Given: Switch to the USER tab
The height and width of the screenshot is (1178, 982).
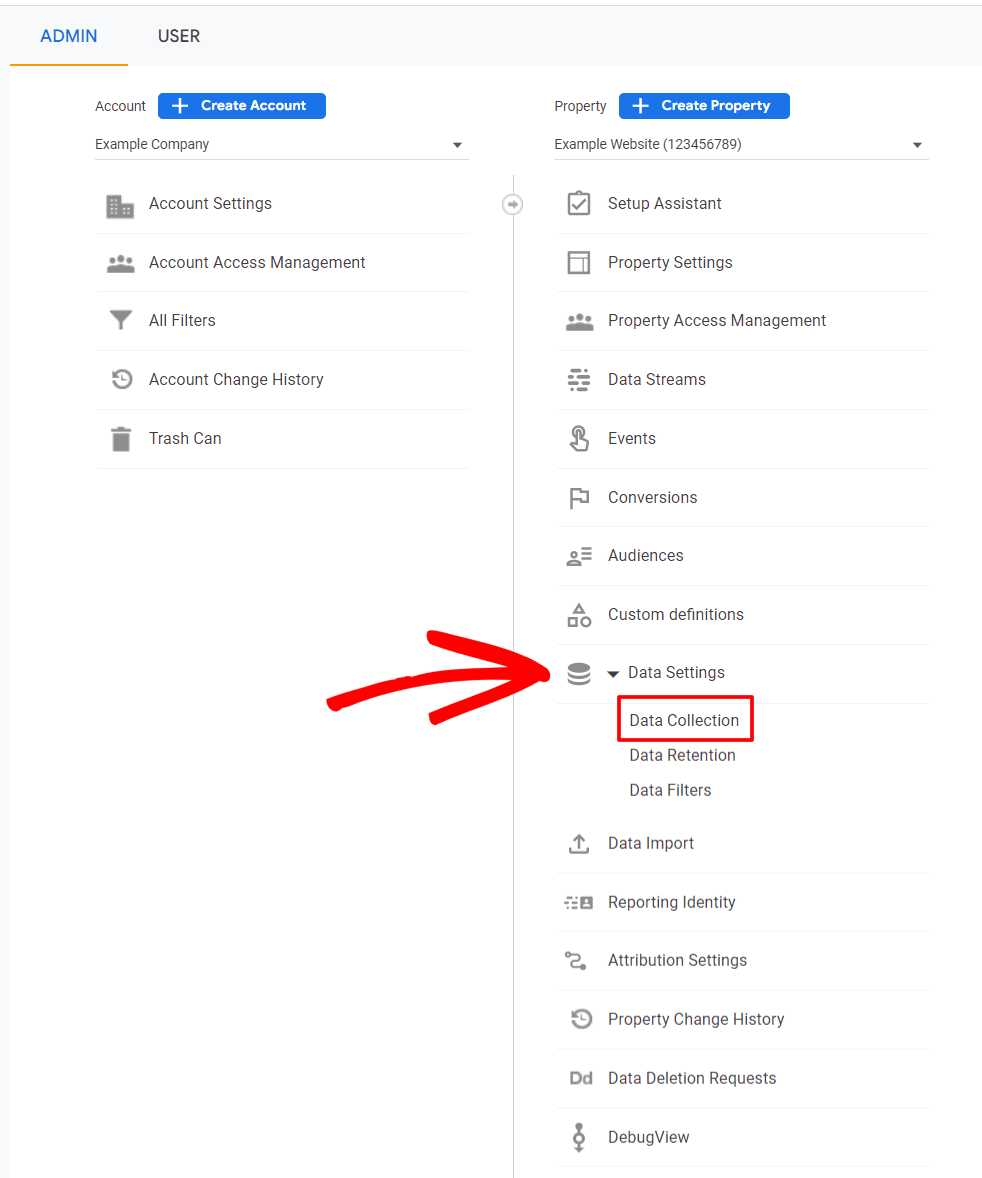Looking at the screenshot, I should point(179,36).
